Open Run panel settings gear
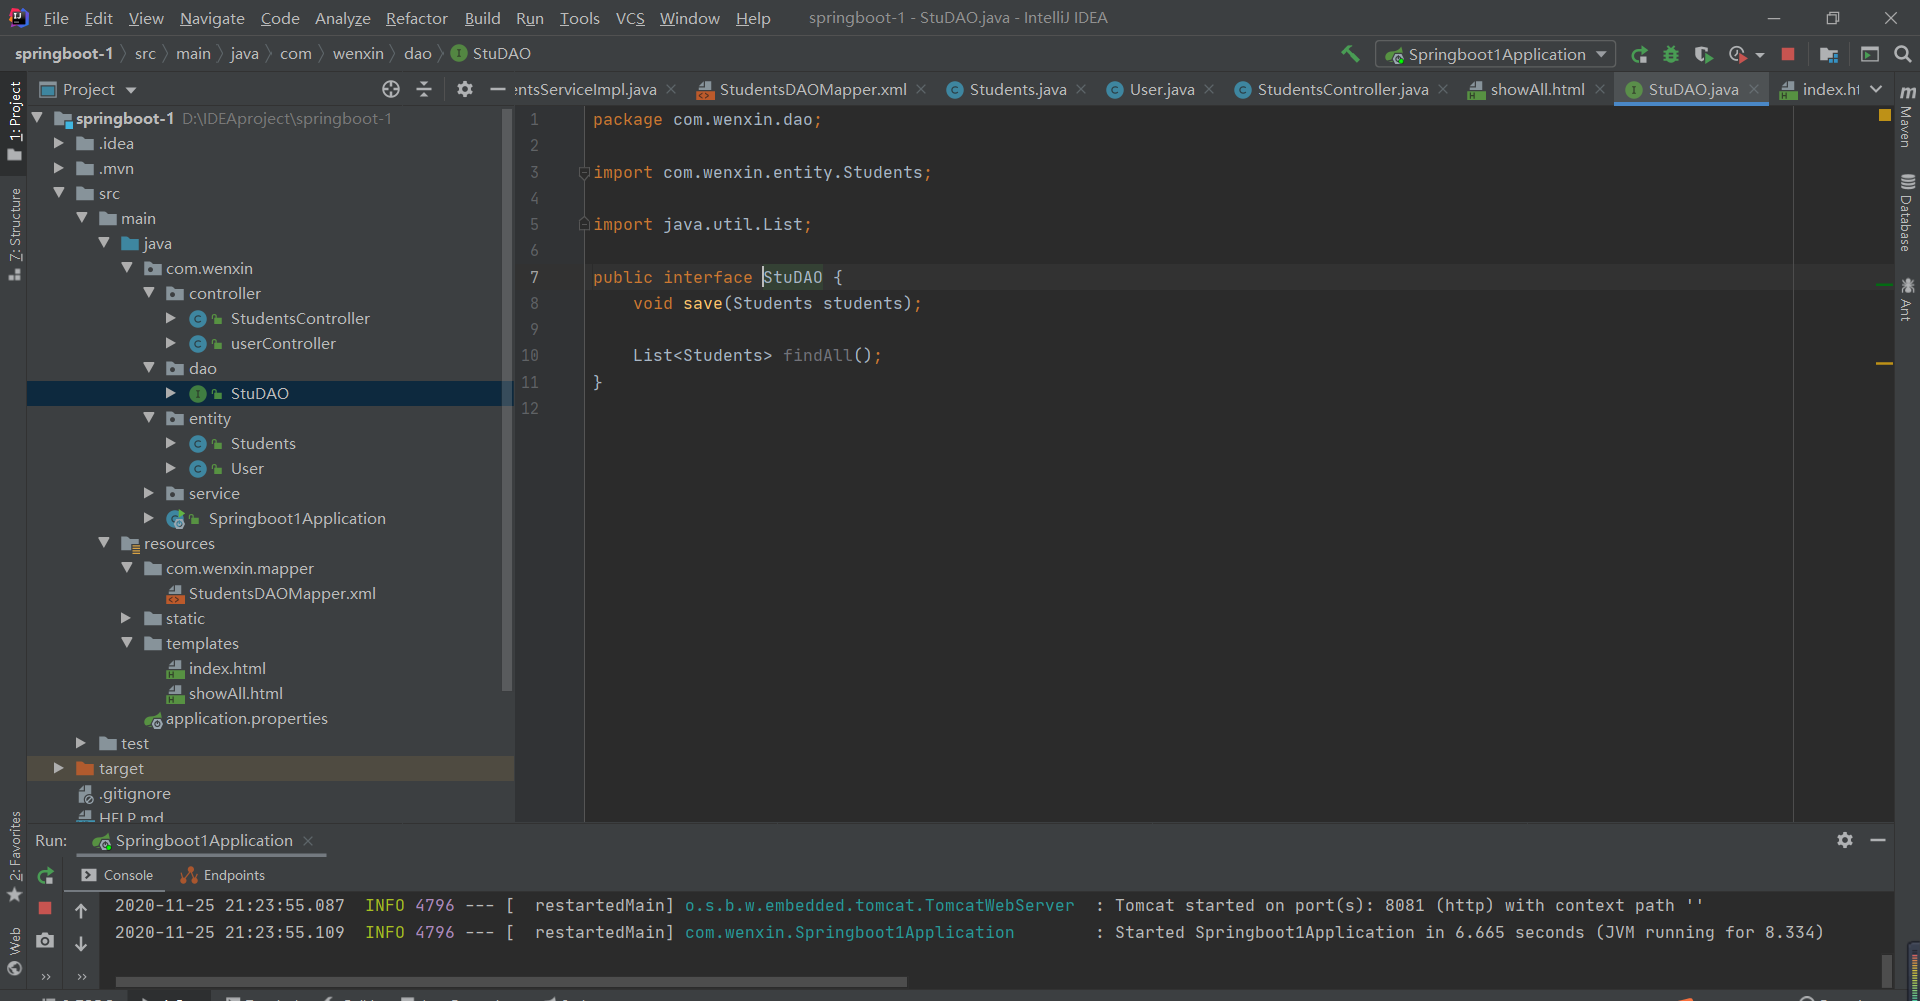Image resolution: width=1920 pixels, height=1001 pixels. (1845, 840)
